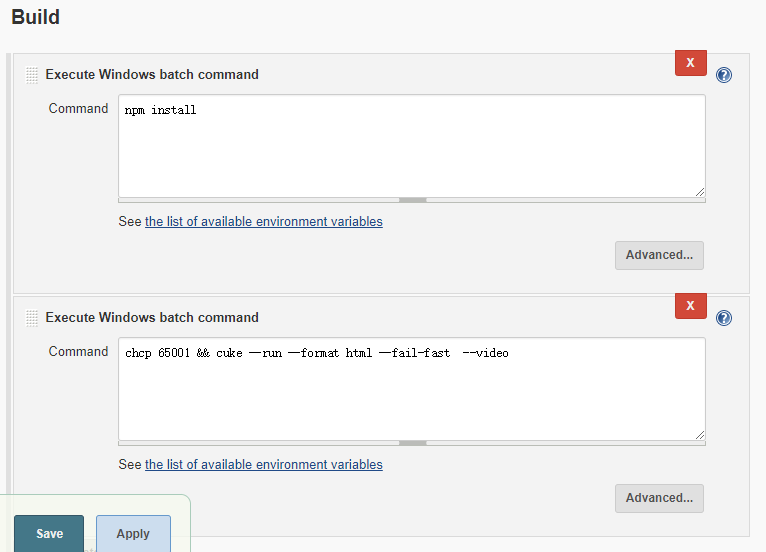
Task: Click resize grip of npm install textarea
Action: (699, 191)
